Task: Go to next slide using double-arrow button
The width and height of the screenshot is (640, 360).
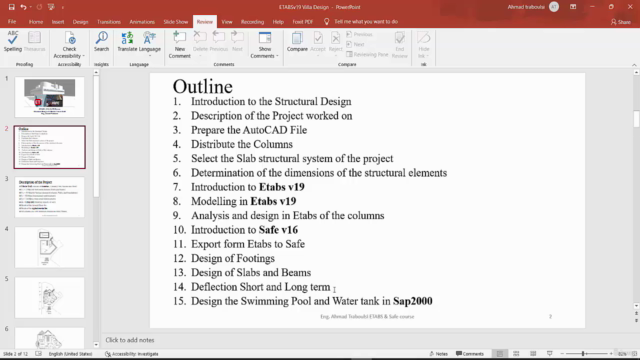Action: (x=636, y=321)
